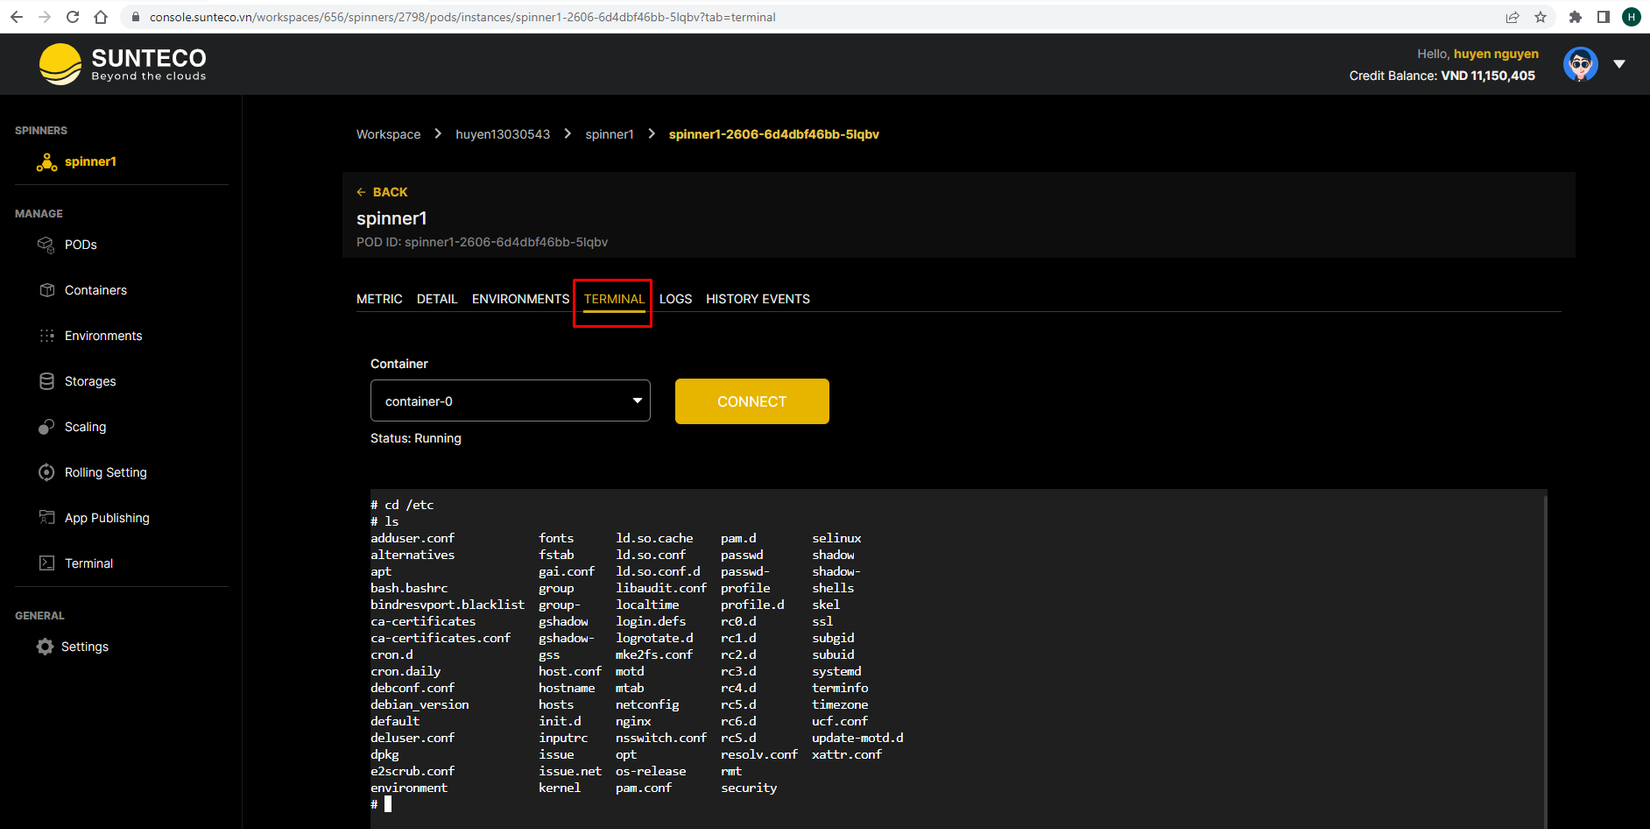Select the Rolling Setting menu label
1650x829 pixels.
pos(106,472)
